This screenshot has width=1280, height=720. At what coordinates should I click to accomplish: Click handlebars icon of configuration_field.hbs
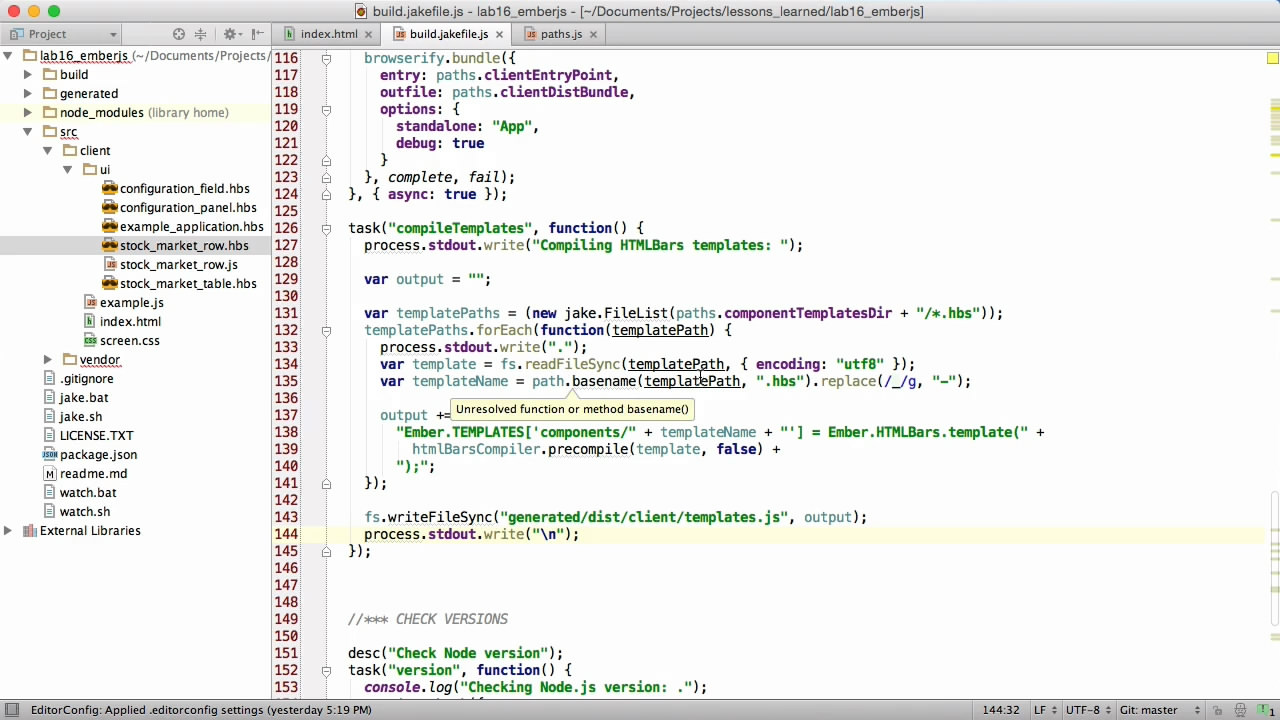pyautogui.click(x=110, y=189)
